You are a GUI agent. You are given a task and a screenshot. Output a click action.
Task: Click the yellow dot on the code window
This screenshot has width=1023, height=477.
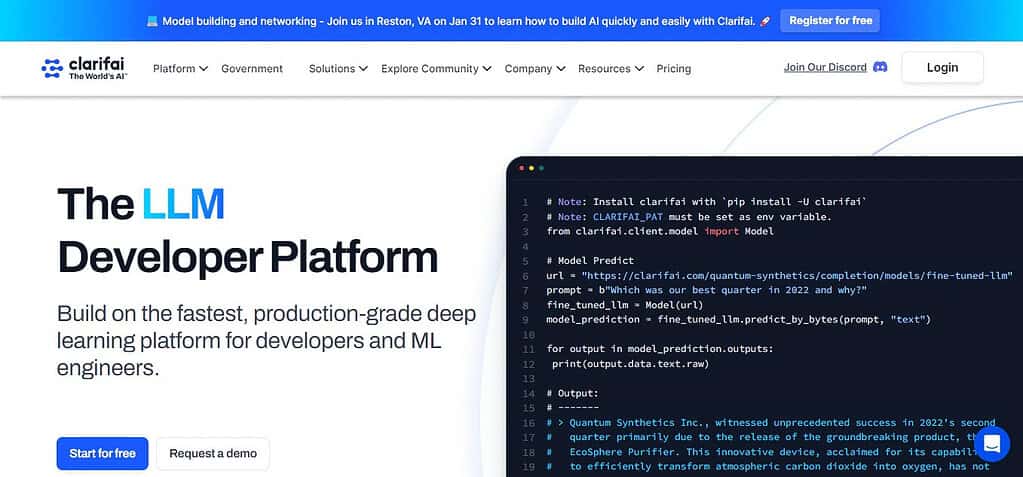(531, 168)
